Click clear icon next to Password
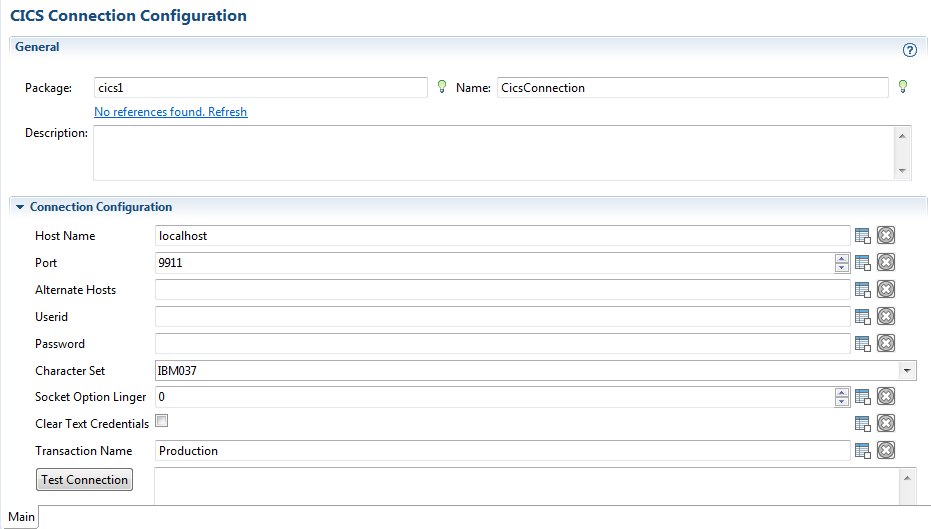 (886, 343)
